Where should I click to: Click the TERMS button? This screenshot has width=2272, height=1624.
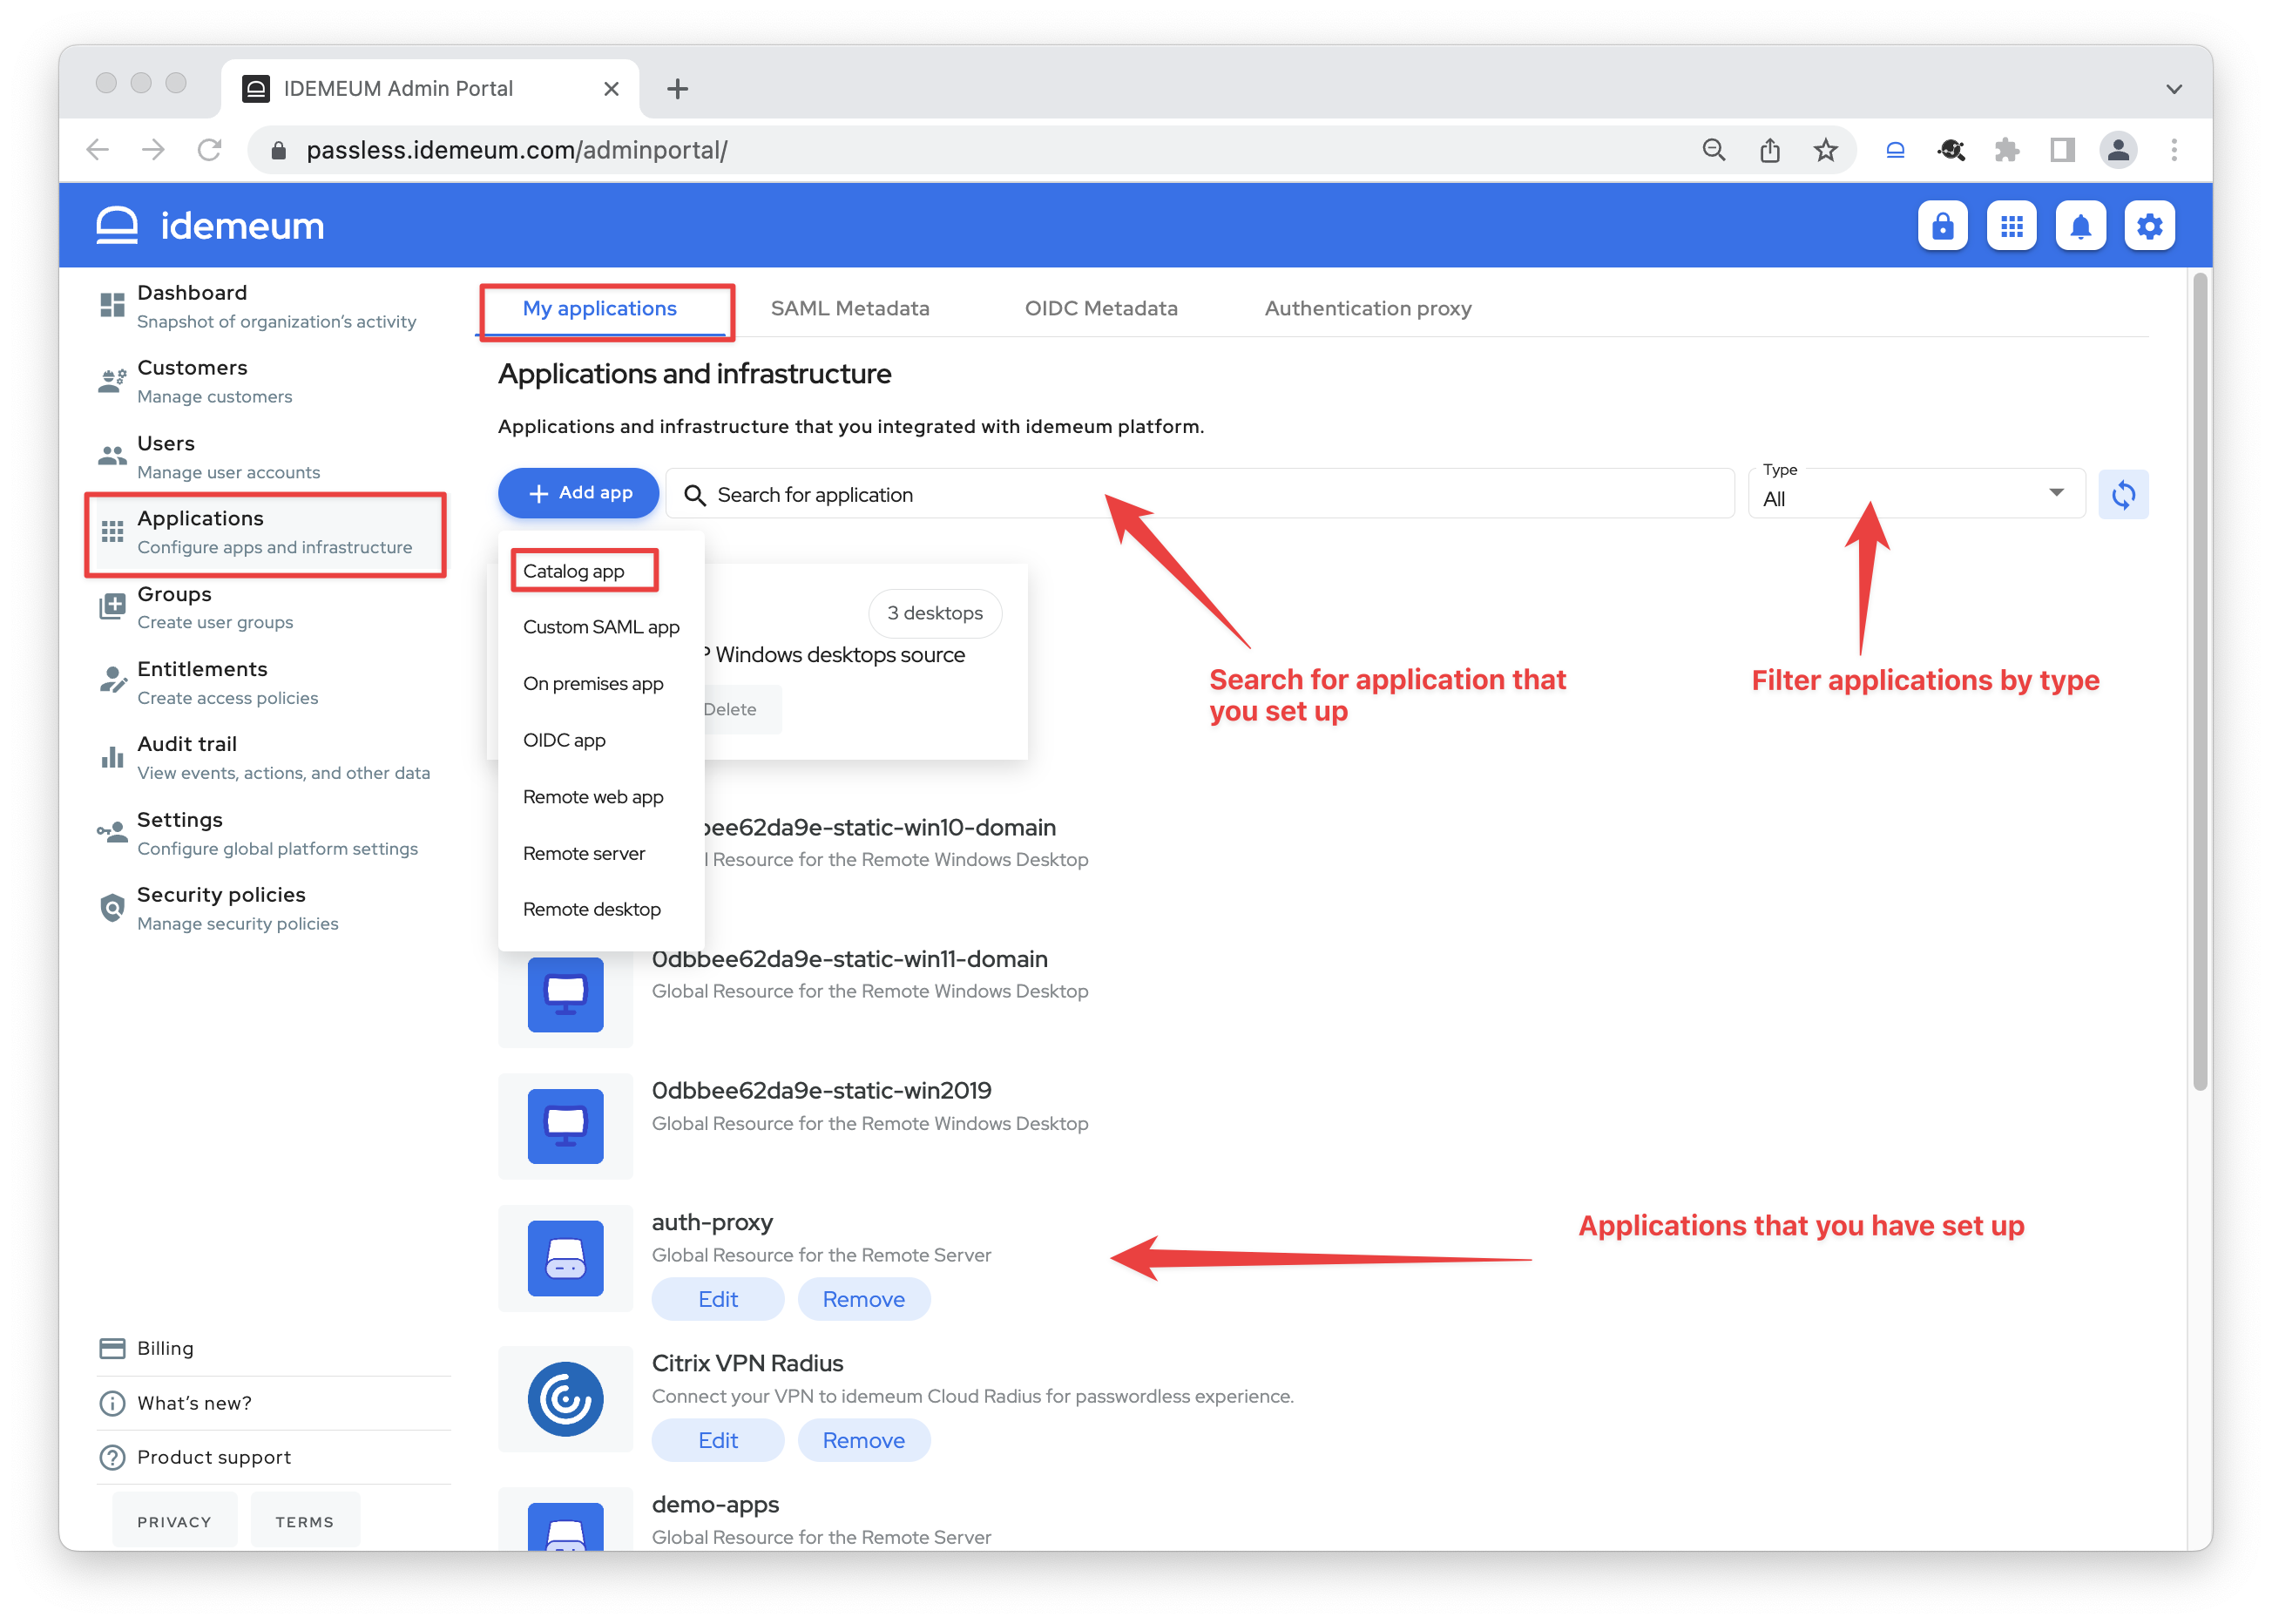click(x=304, y=1521)
